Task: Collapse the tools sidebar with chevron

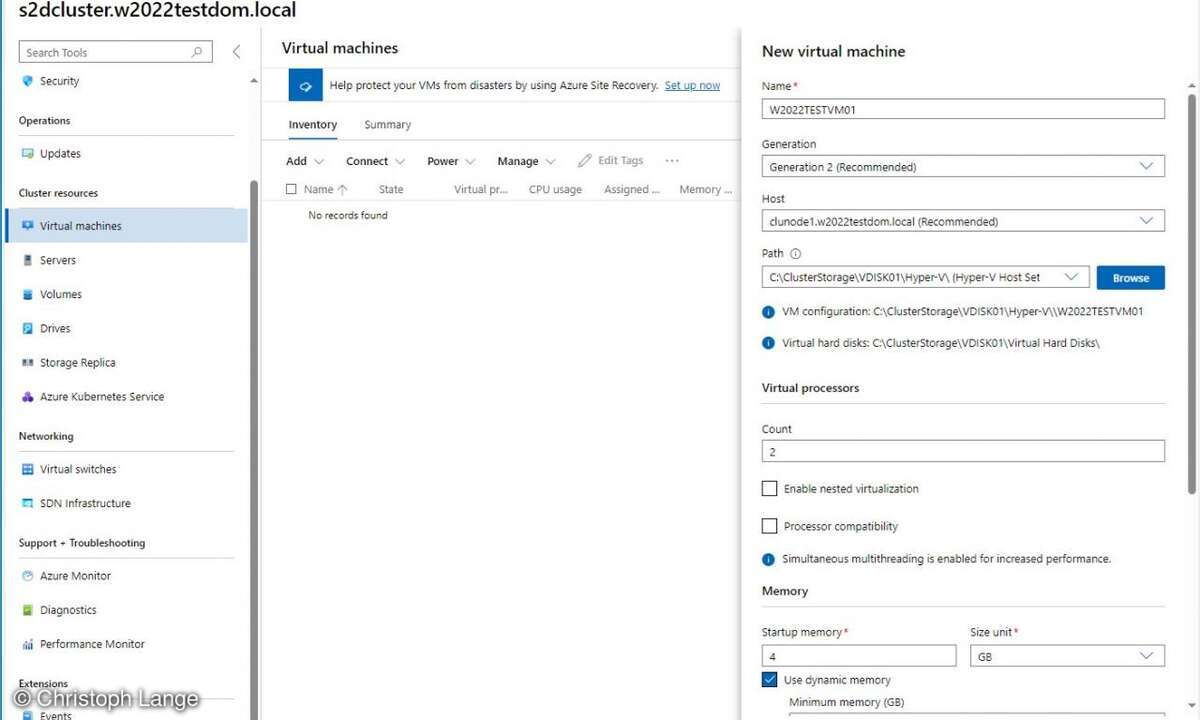Action: click(x=236, y=52)
